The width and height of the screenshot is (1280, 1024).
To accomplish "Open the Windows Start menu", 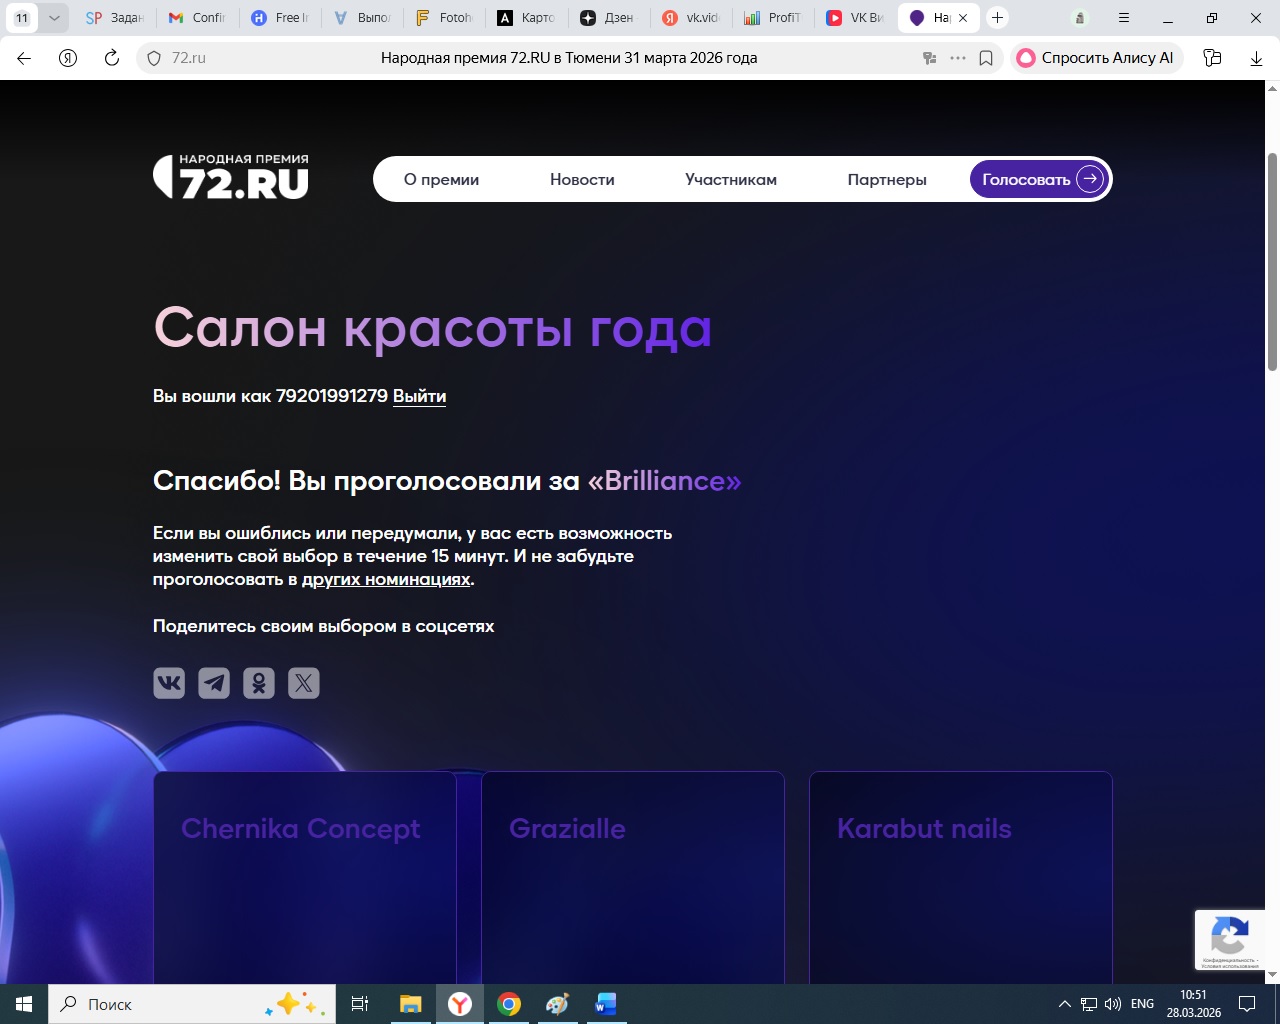I will [x=24, y=1004].
